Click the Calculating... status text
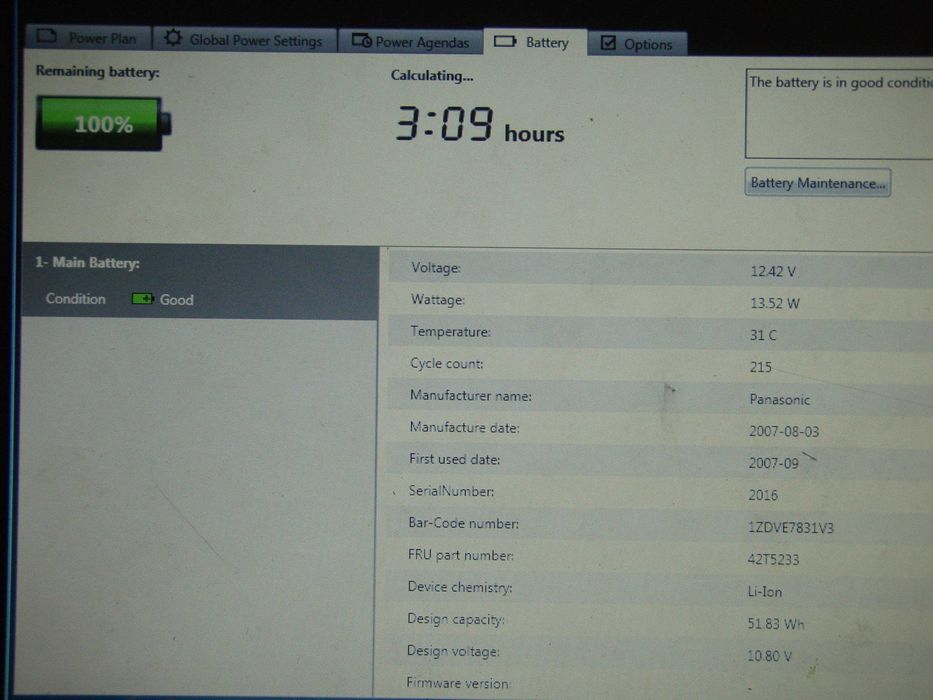 (432, 76)
